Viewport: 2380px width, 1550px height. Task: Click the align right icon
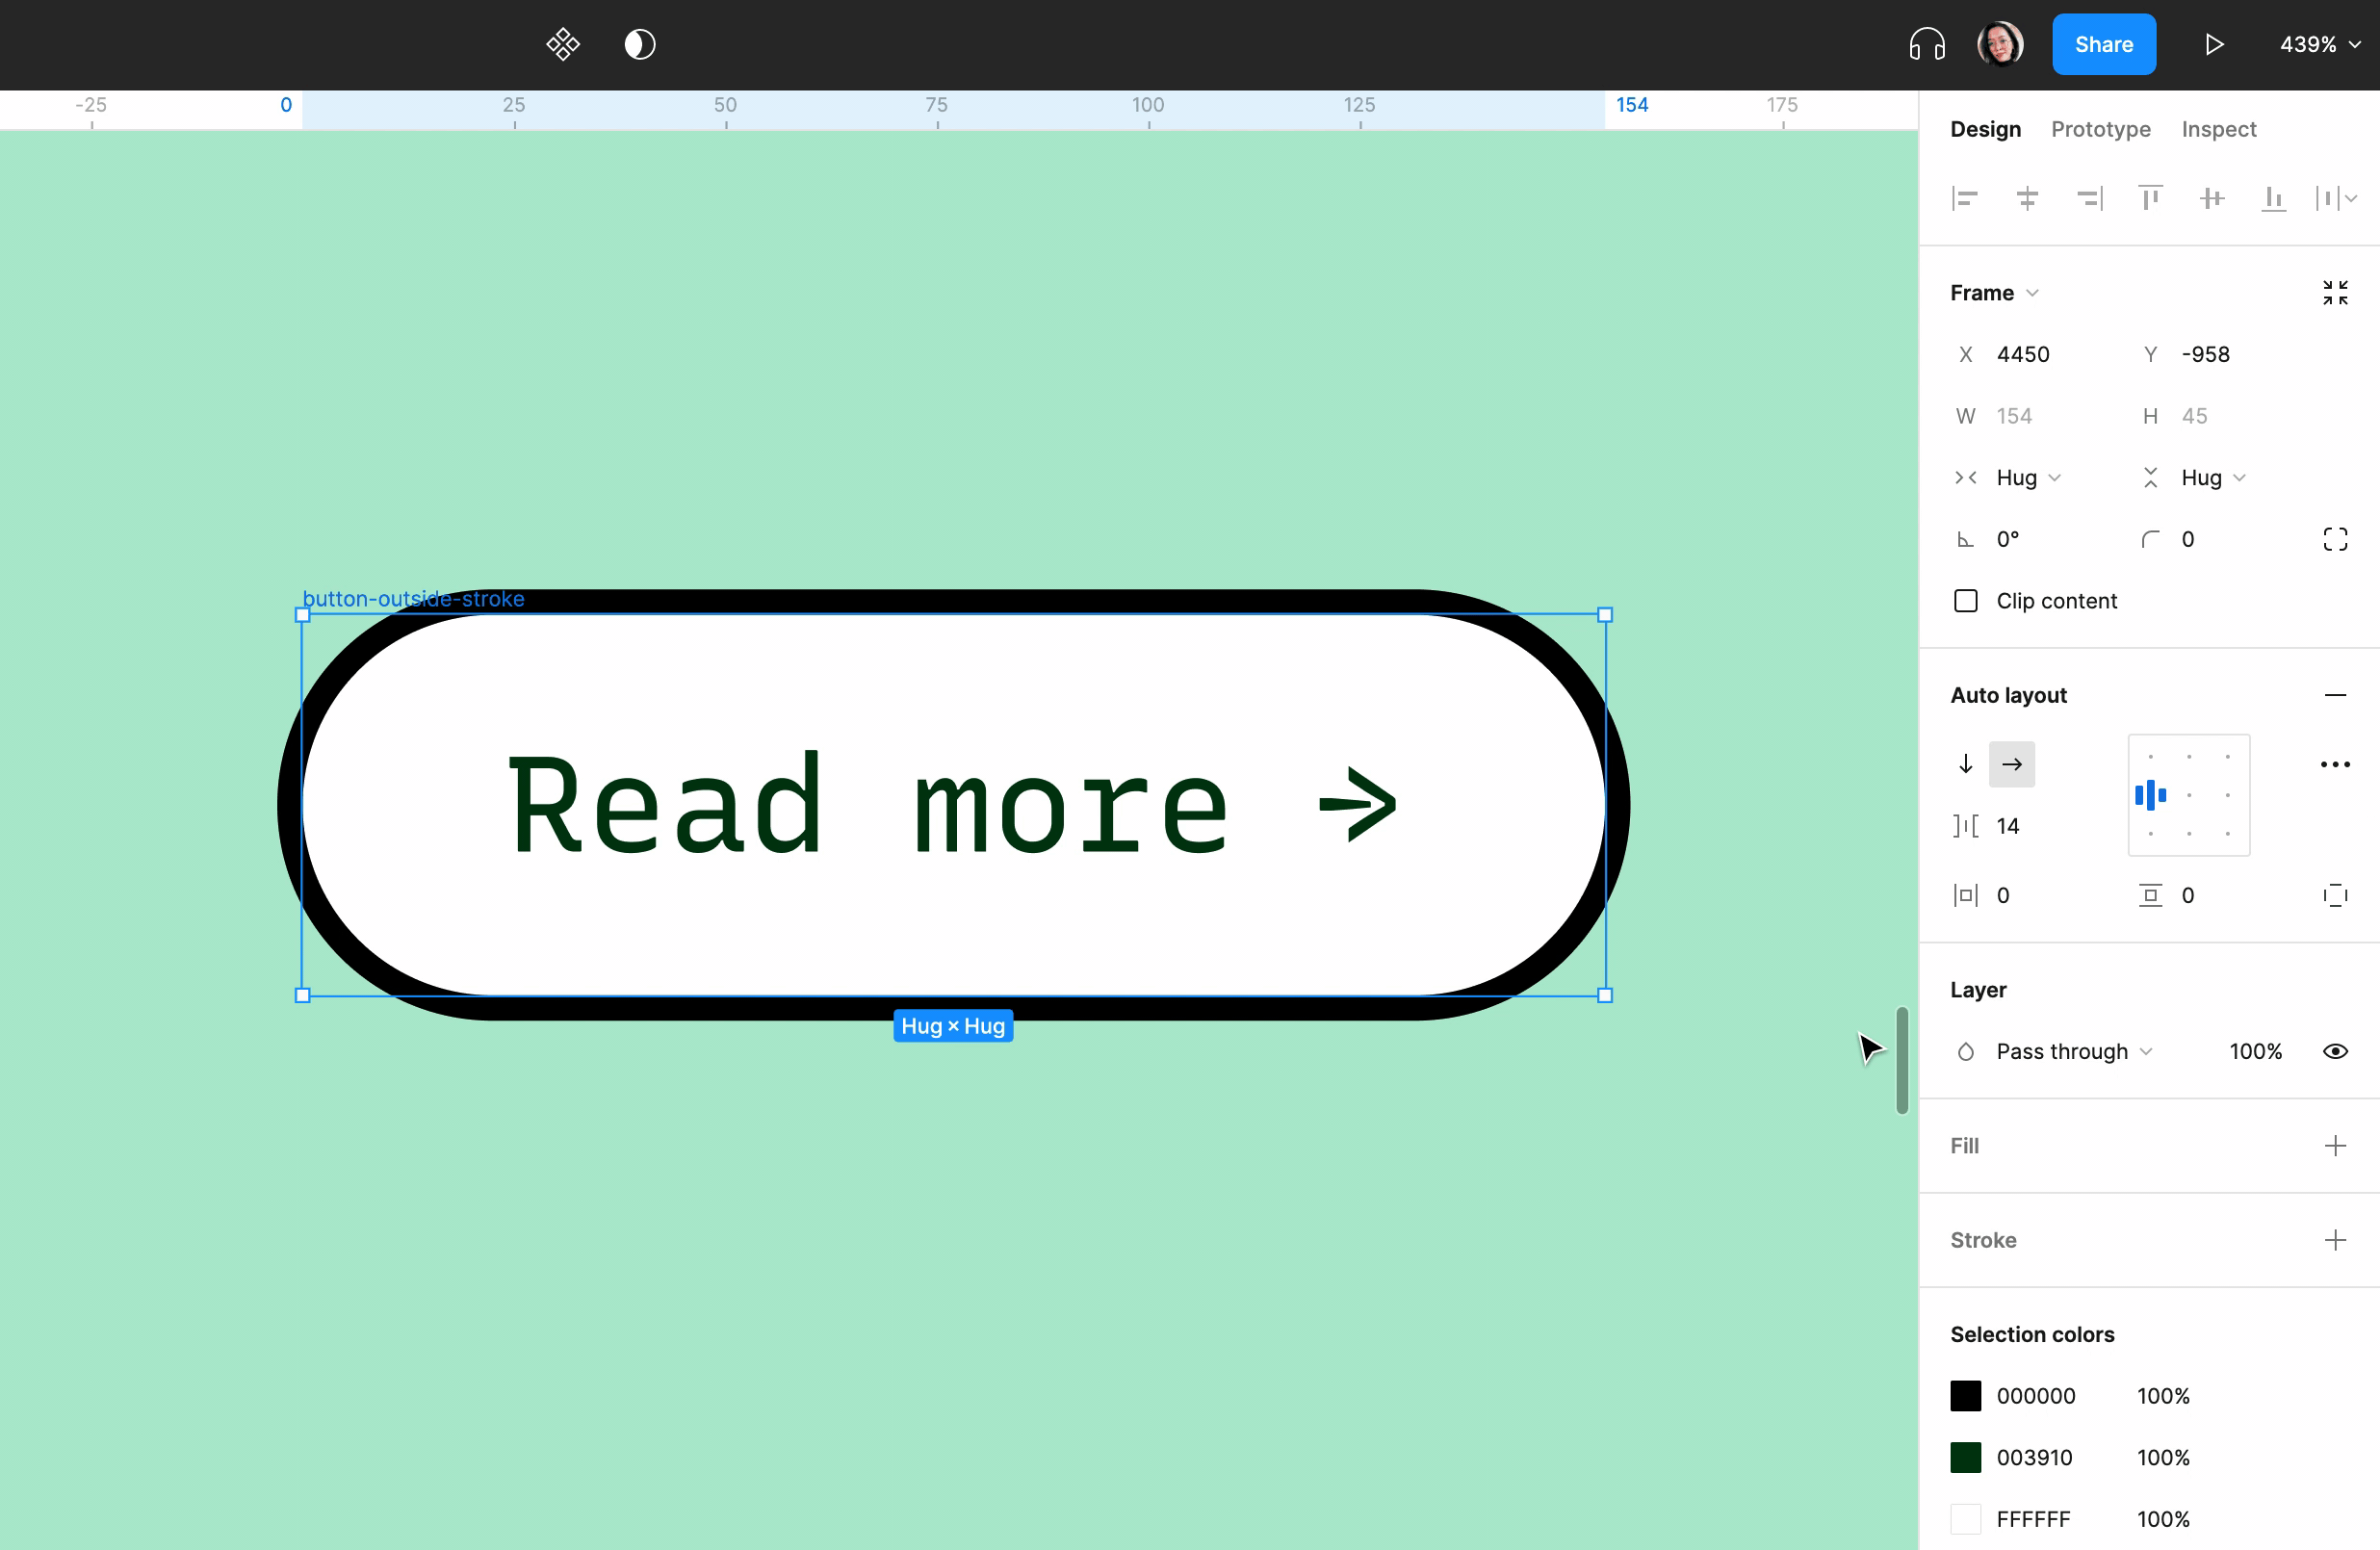click(2089, 198)
